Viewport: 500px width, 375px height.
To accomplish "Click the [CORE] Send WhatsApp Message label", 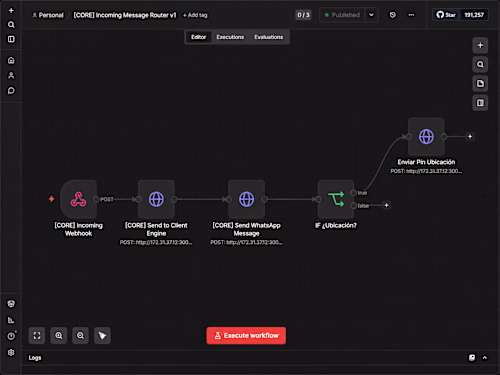I will pyautogui.click(x=246, y=229).
